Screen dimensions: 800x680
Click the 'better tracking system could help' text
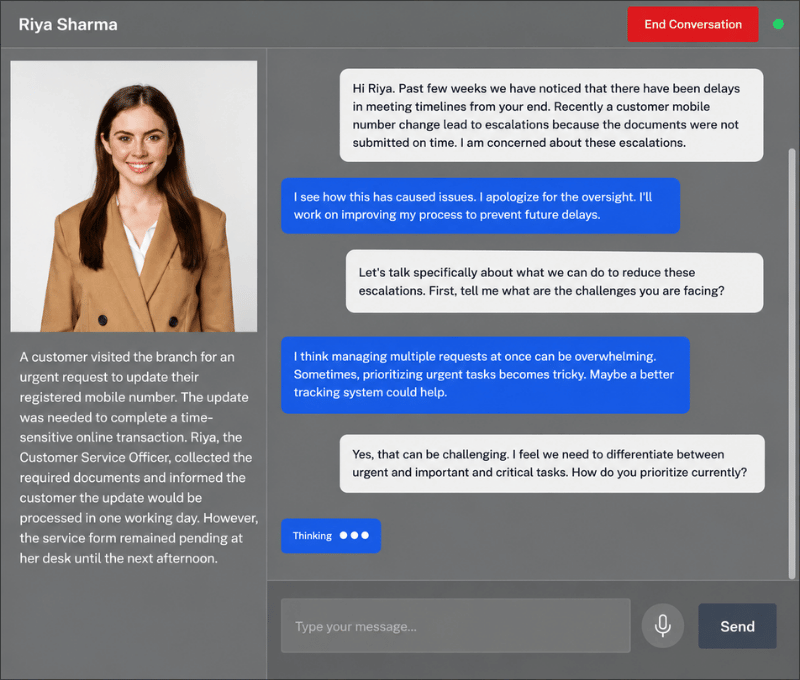(x=484, y=383)
